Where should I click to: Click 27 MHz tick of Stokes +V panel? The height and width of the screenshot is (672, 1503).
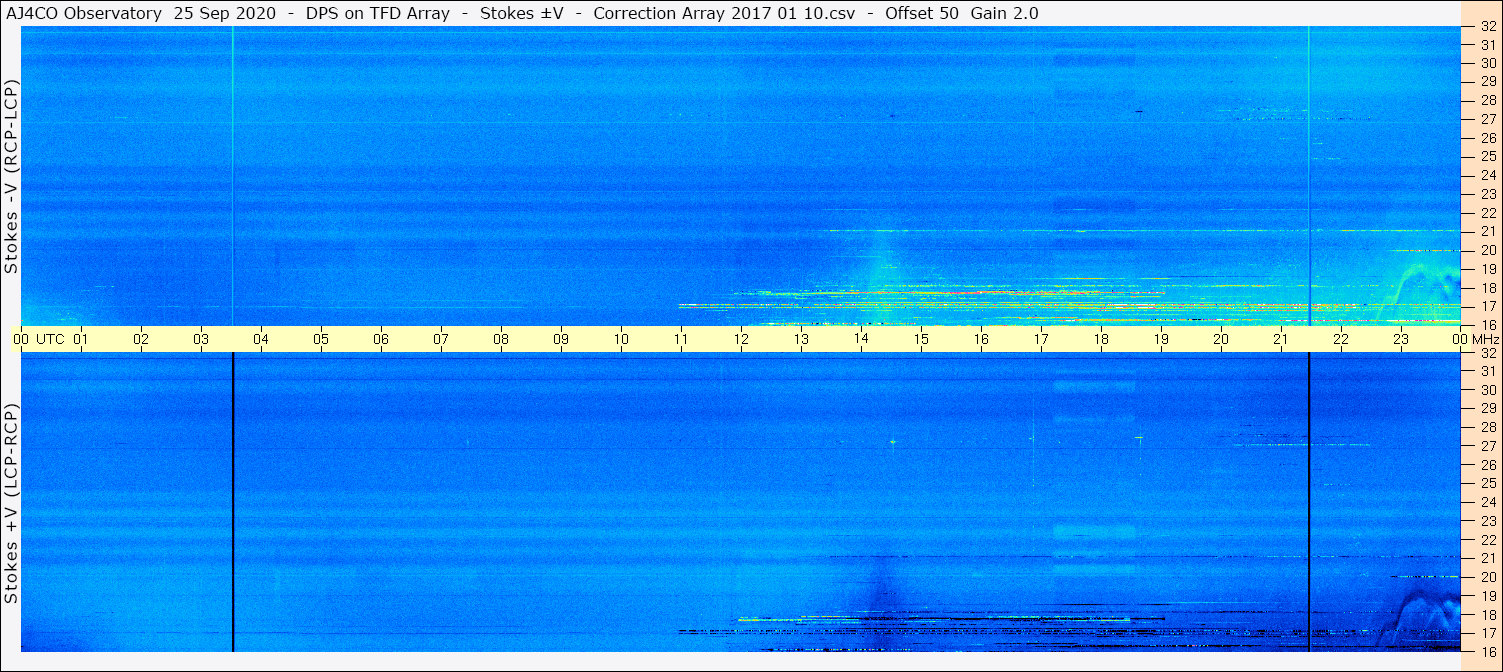(x=1487, y=446)
